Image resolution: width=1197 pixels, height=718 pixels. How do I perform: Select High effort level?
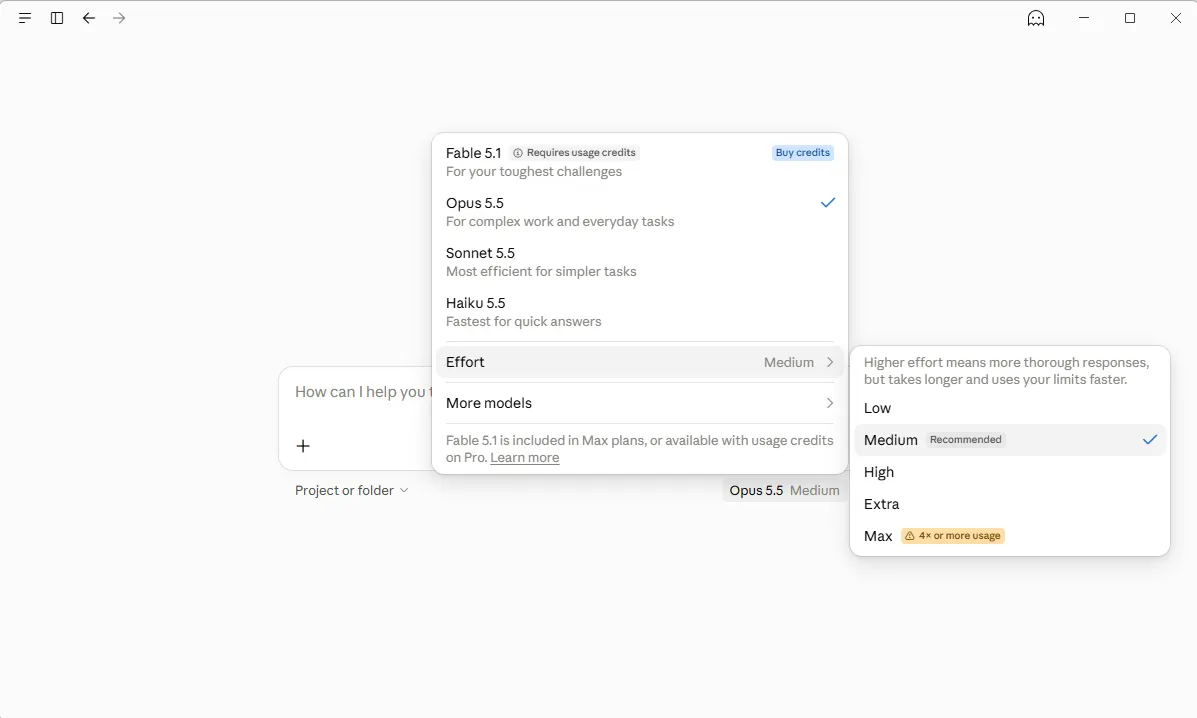(x=1009, y=472)
